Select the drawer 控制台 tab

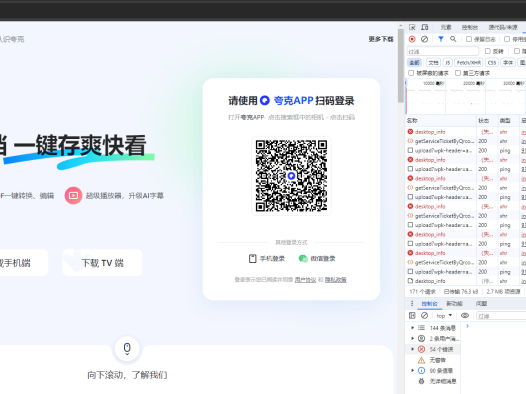pyautogui.click(x=430, y=304)
